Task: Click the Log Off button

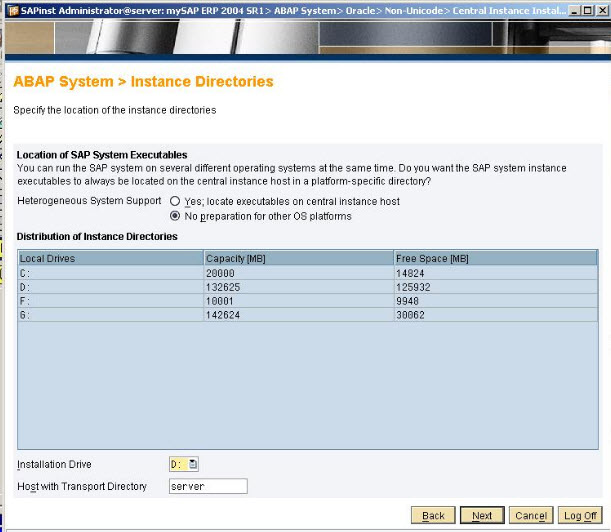Action: (580, 516)
